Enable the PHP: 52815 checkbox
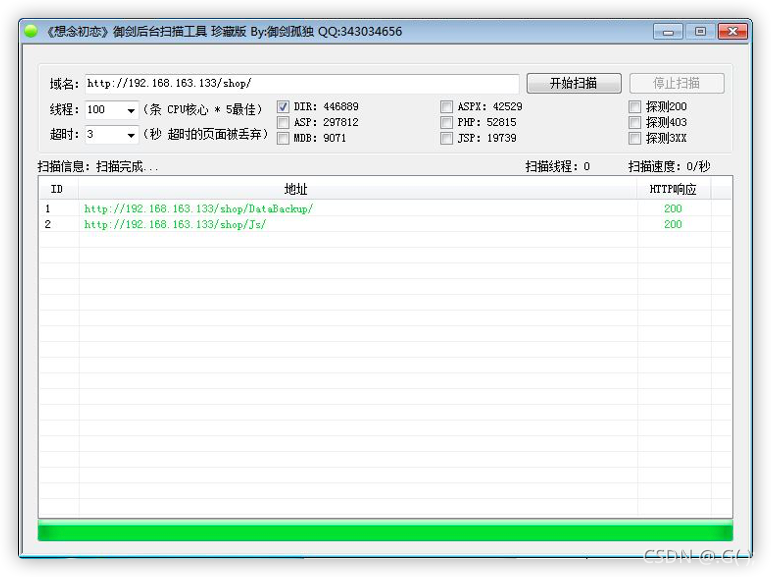 pyautogui.click(x=446, y=122)
